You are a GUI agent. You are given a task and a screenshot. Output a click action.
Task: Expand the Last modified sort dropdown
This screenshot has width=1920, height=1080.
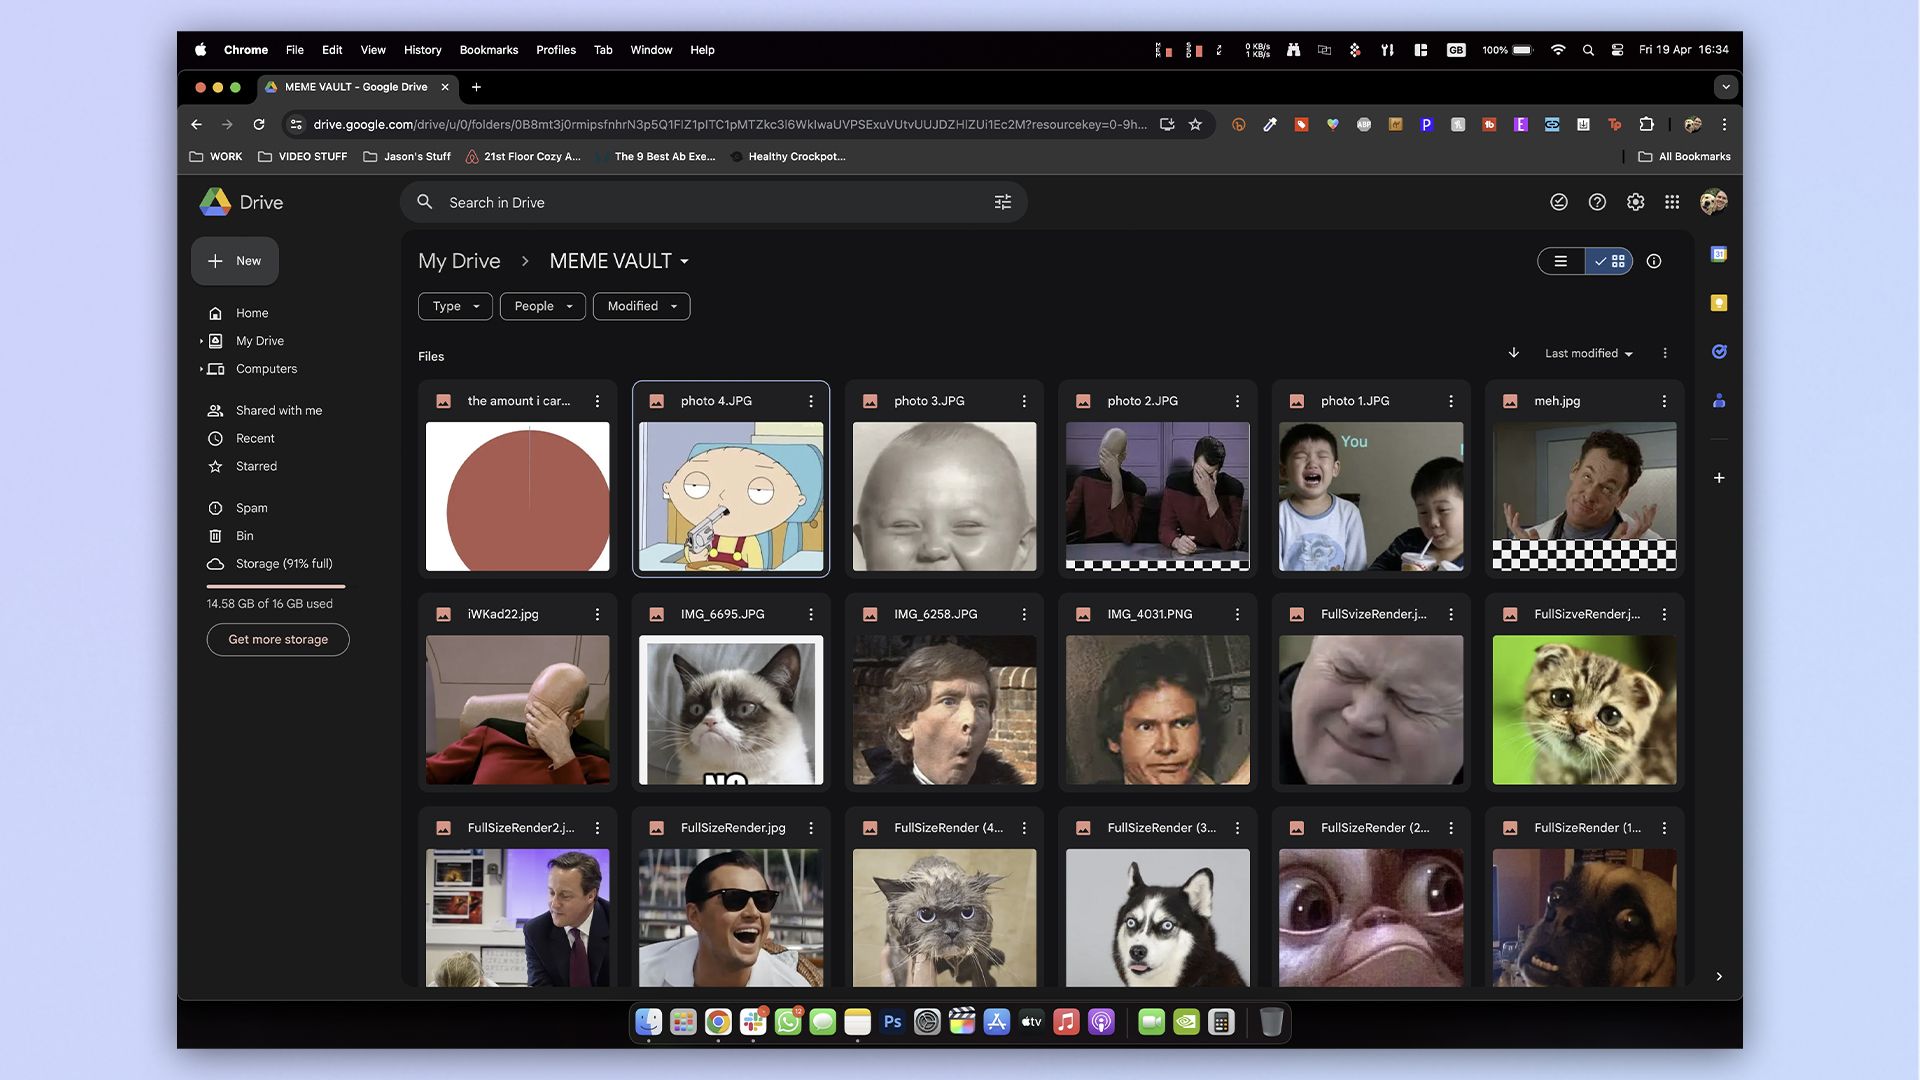click(x=1586, y=353)
